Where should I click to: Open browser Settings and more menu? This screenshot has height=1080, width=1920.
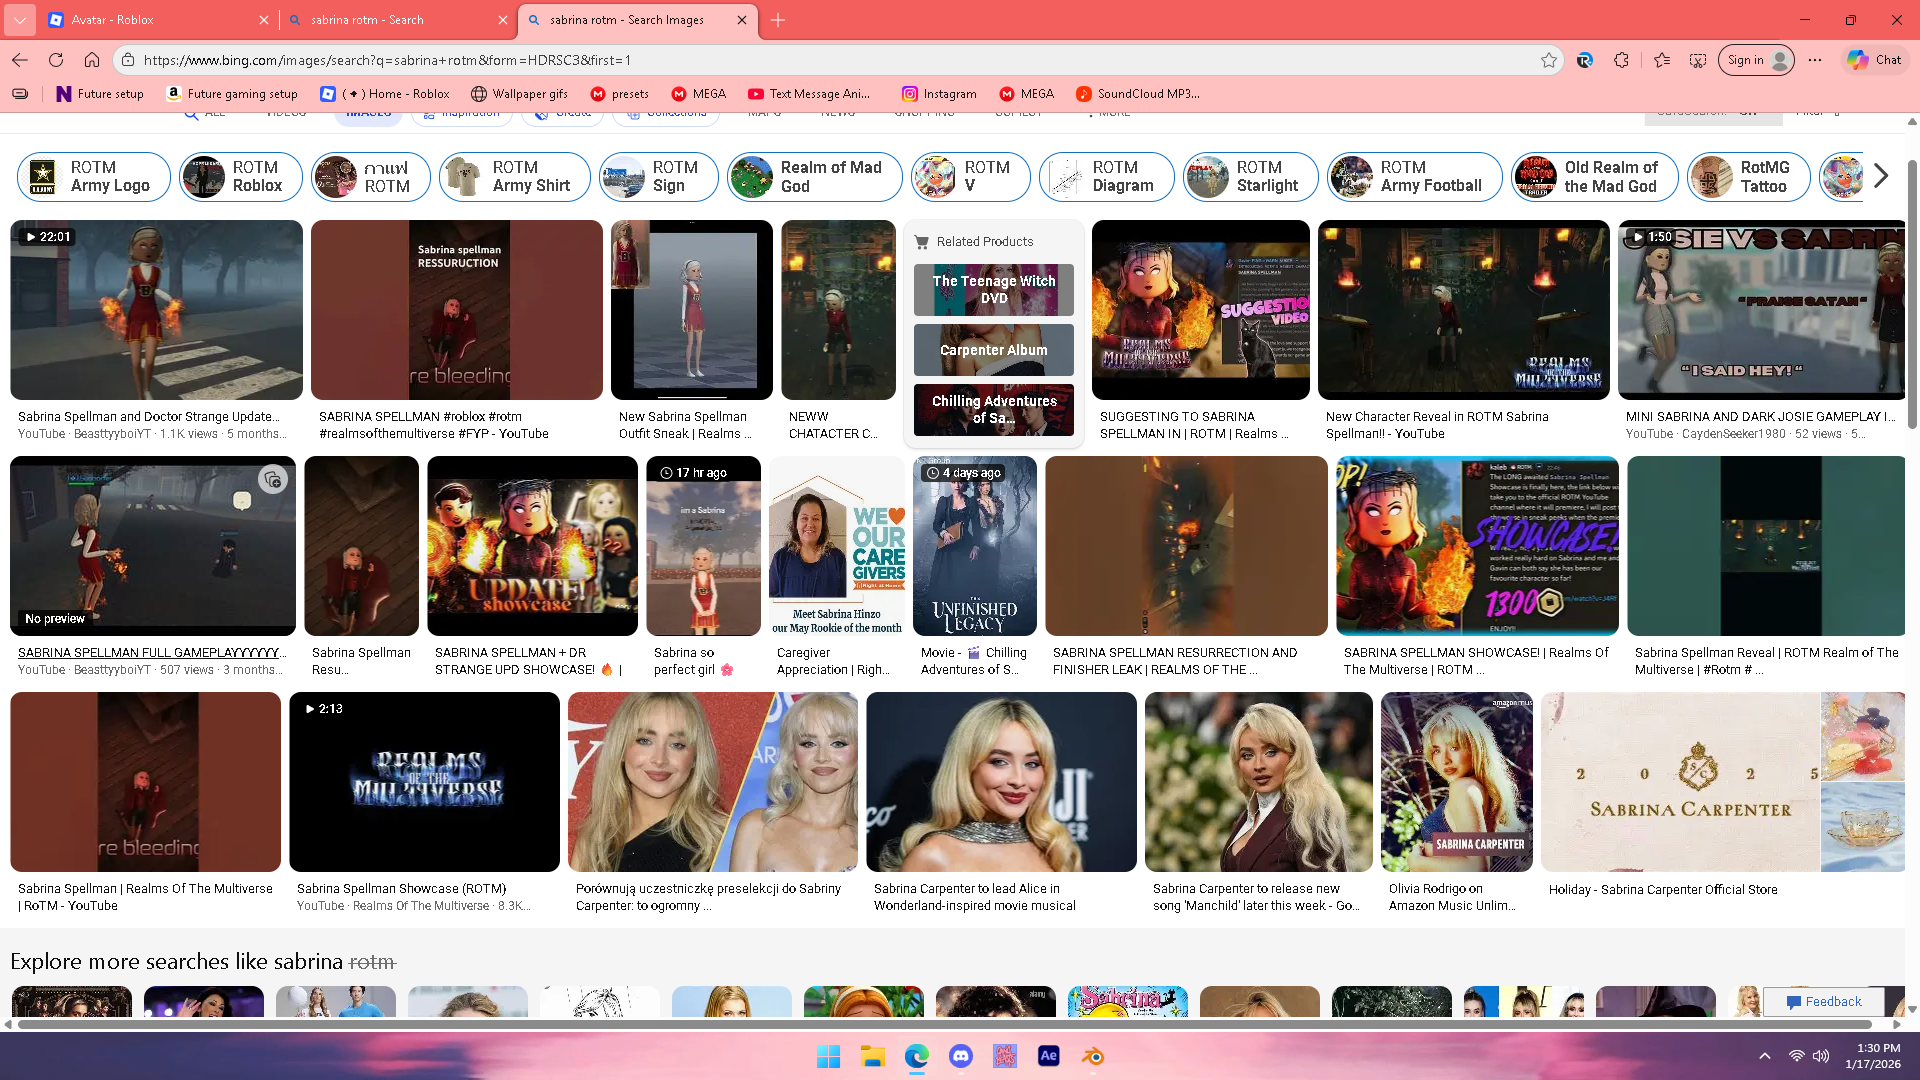pos(1815,60)
